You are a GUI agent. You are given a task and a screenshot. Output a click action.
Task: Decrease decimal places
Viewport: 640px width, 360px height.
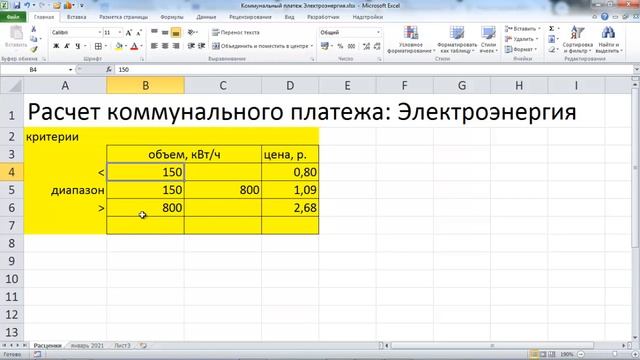[377, 46]
